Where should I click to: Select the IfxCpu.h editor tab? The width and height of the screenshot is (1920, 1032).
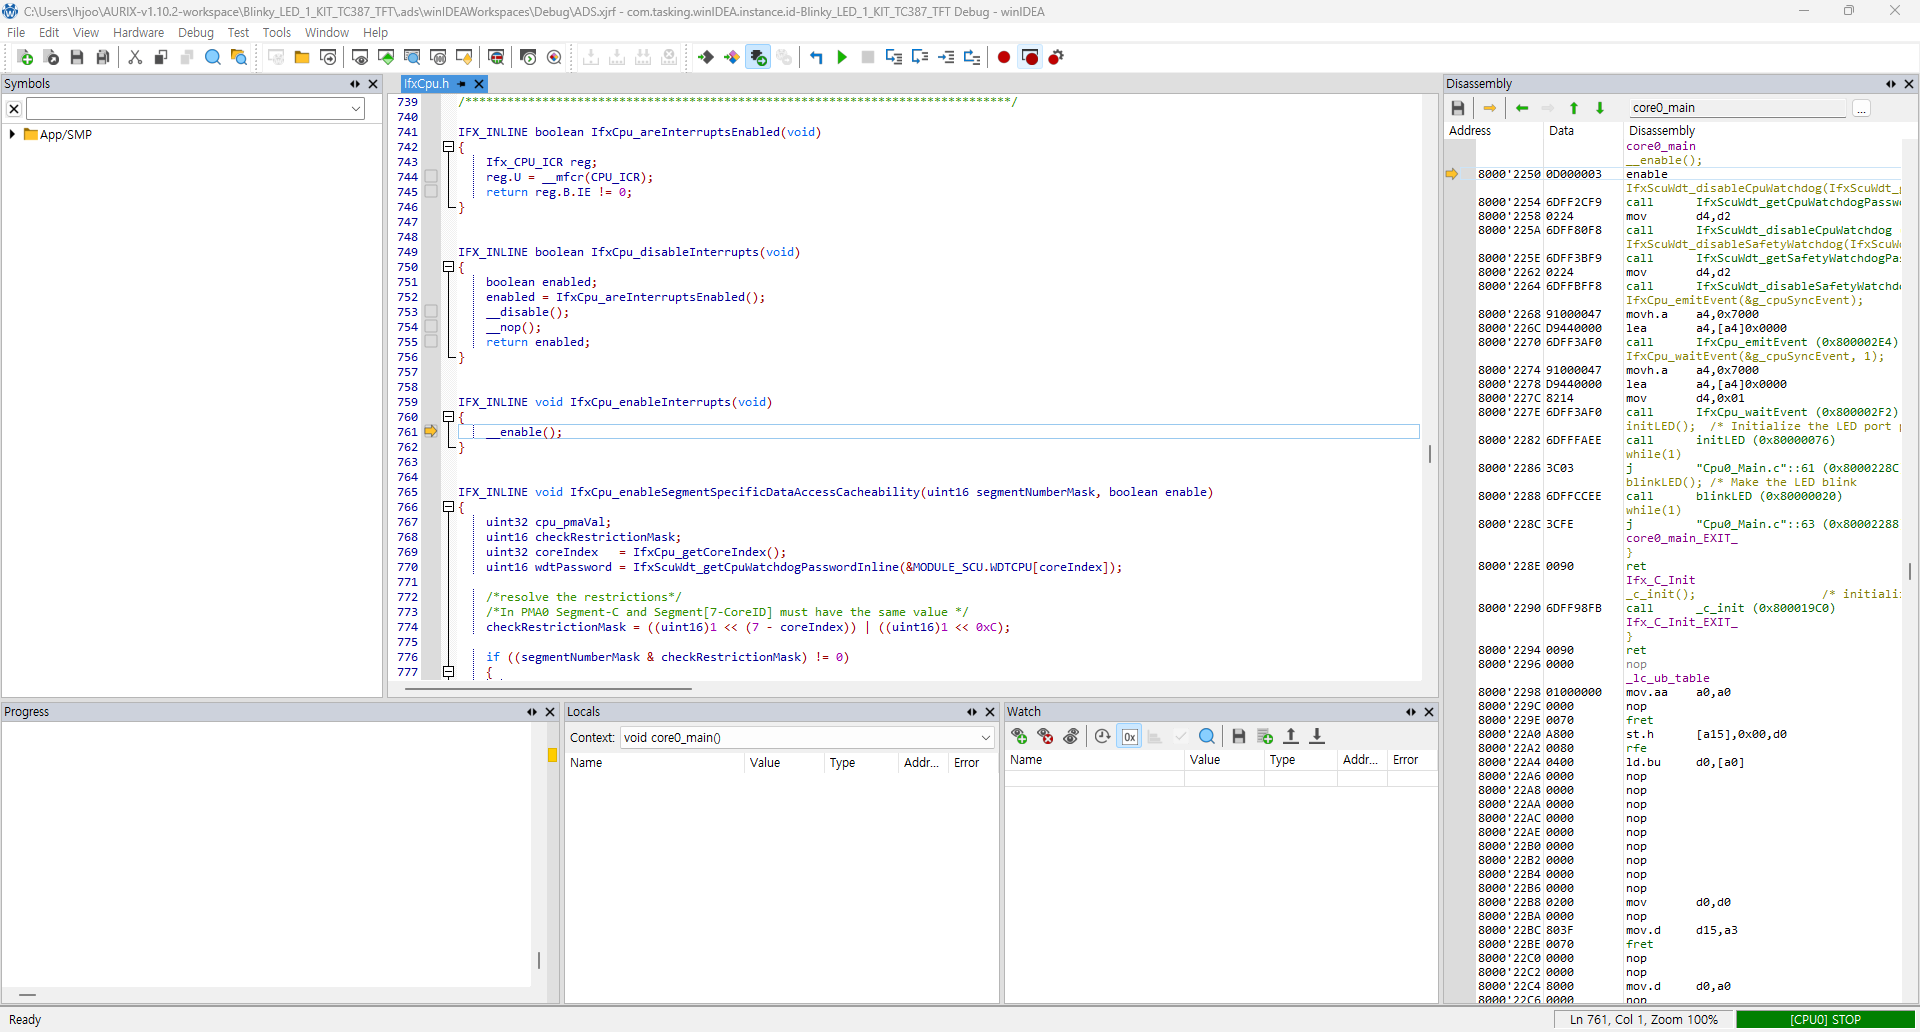[x=426, y=84]
